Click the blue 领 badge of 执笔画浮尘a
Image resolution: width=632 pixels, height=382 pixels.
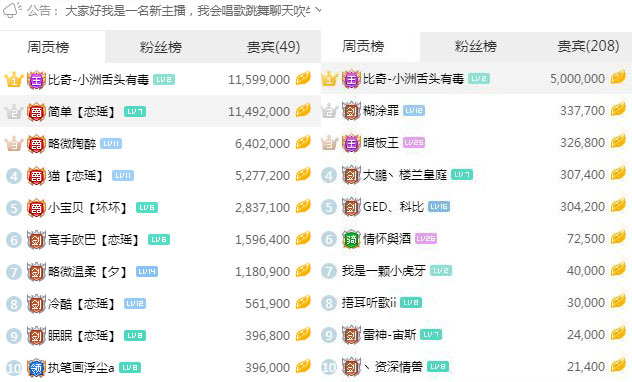[36, 367]
